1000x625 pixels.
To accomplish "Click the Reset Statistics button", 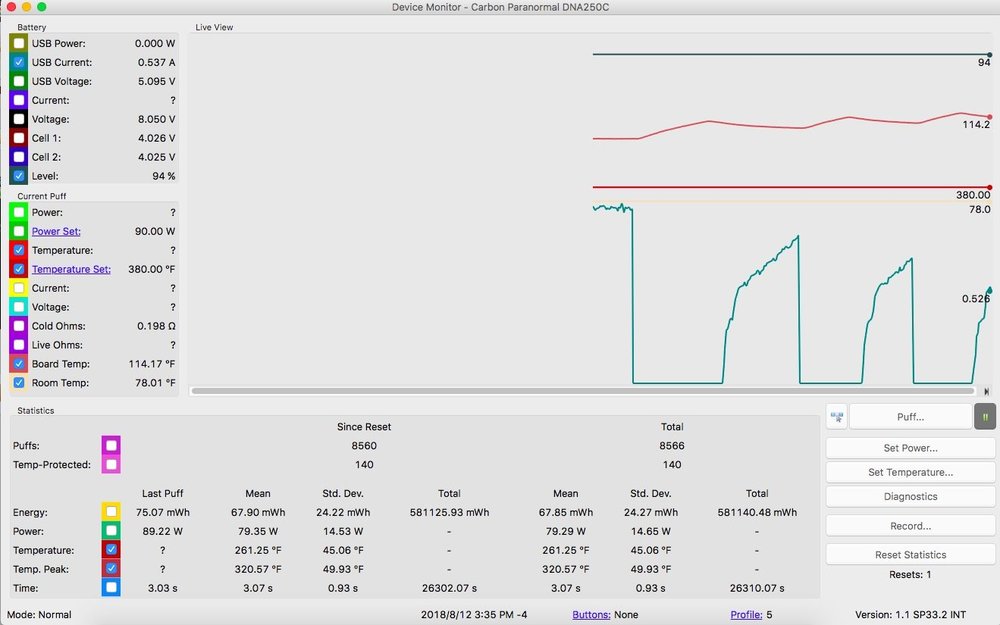I will (x=909, y=554).
